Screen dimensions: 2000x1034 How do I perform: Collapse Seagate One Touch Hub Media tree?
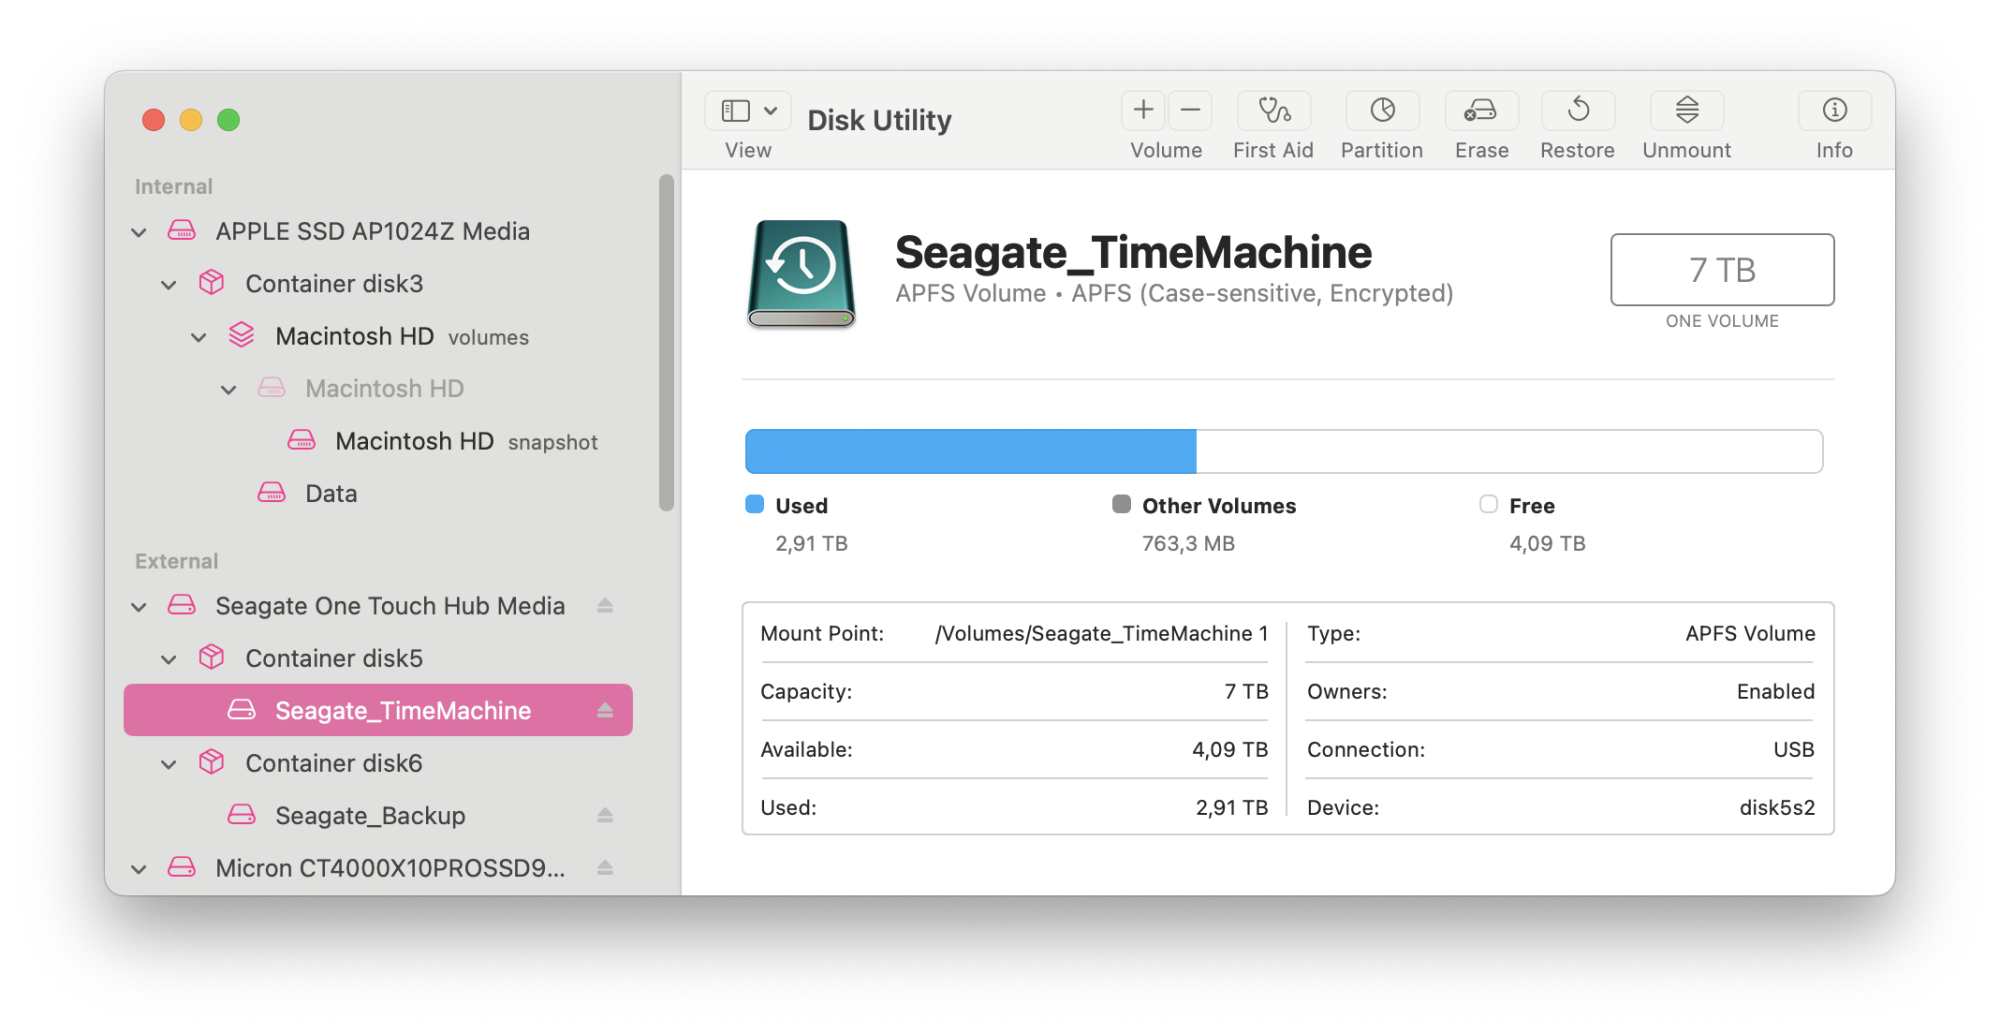pyautogui.click(x=139, y=607)
